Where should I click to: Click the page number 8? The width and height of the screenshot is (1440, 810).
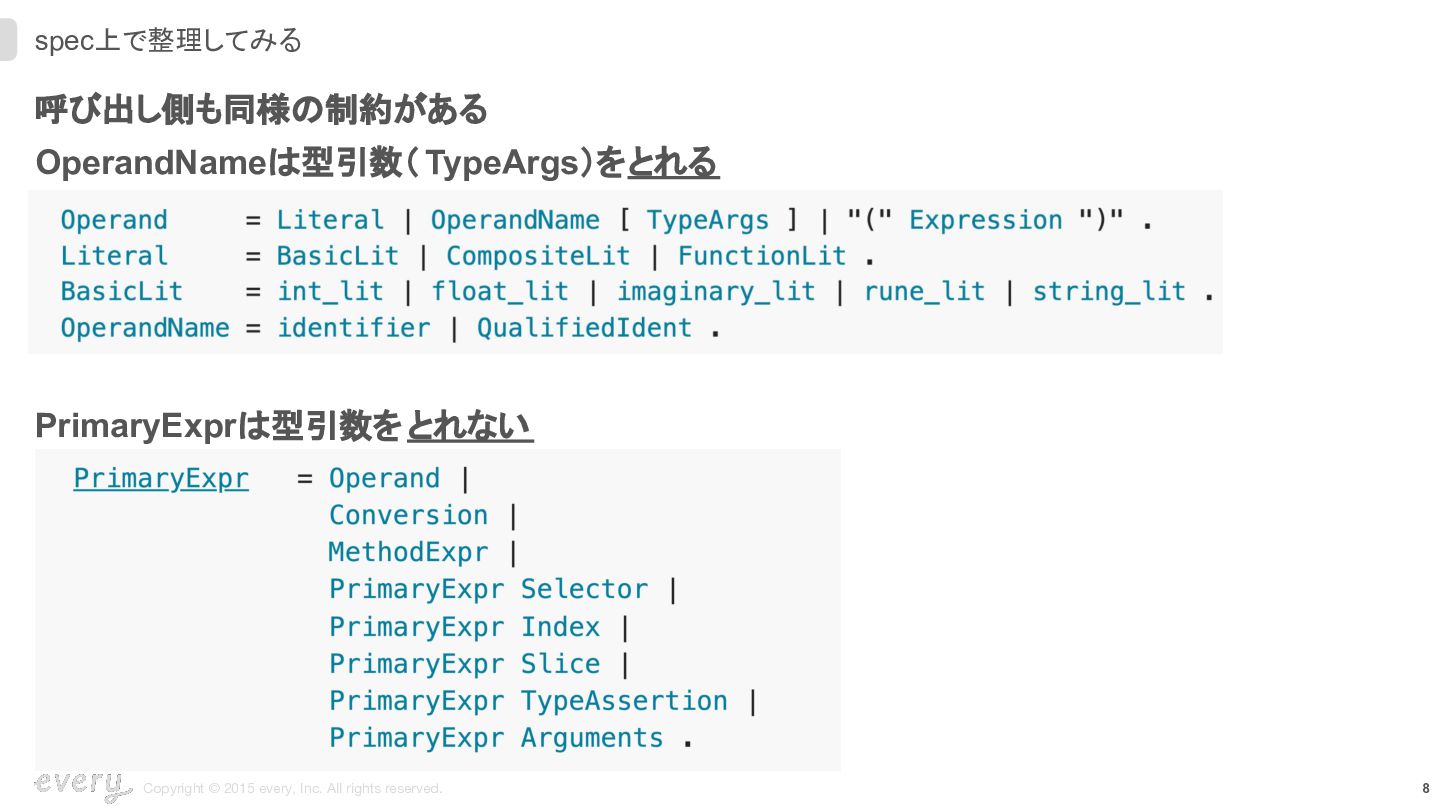click(x=1425, y=788)
